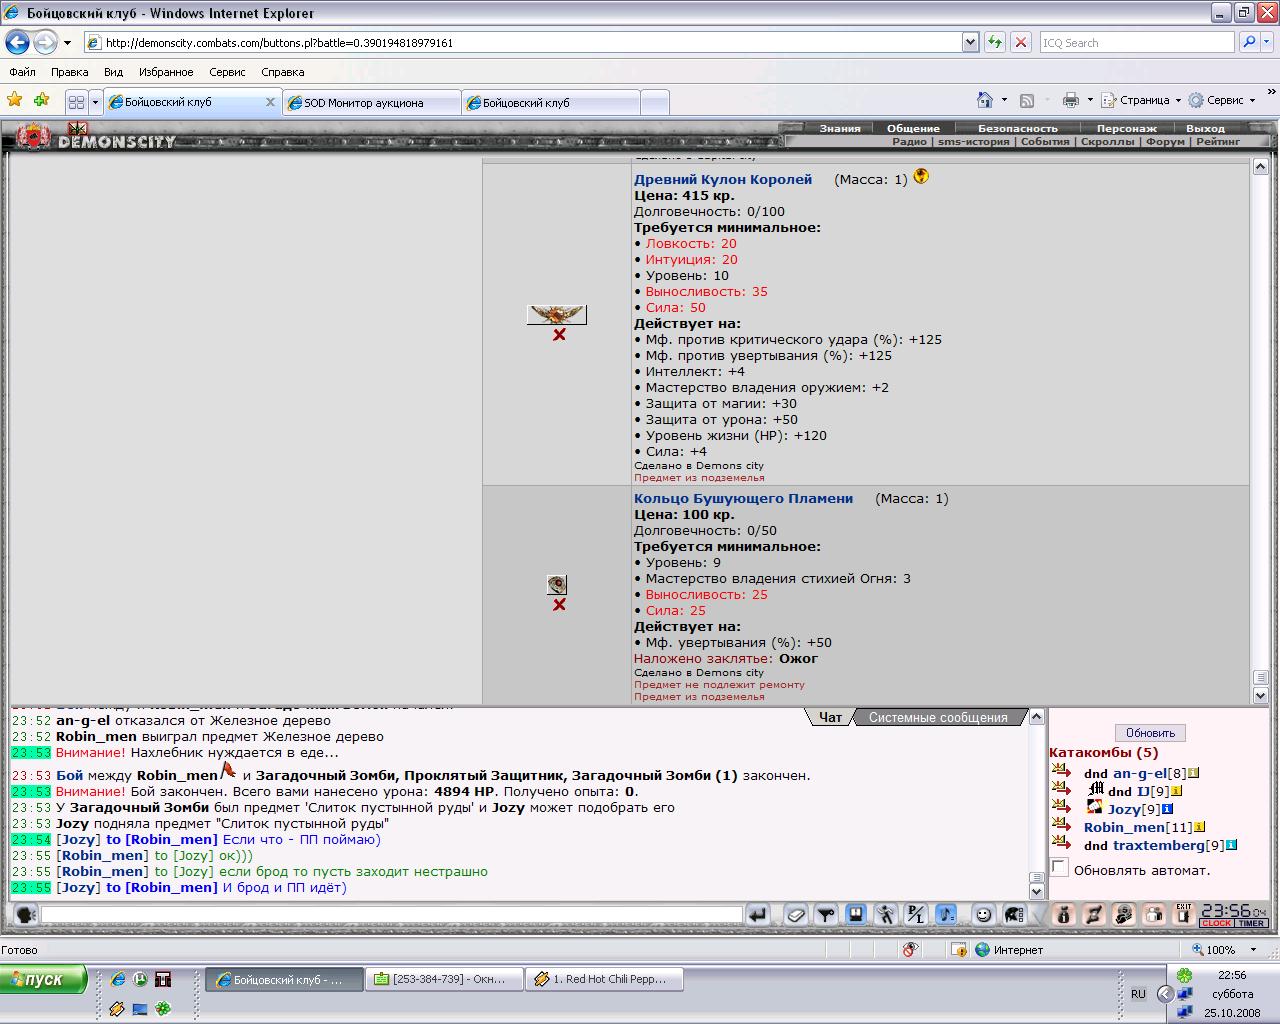Switch to the SOD Монитор аукциона tab
The height and width of the screenshot is (1024, 1280).
(372, 102)
